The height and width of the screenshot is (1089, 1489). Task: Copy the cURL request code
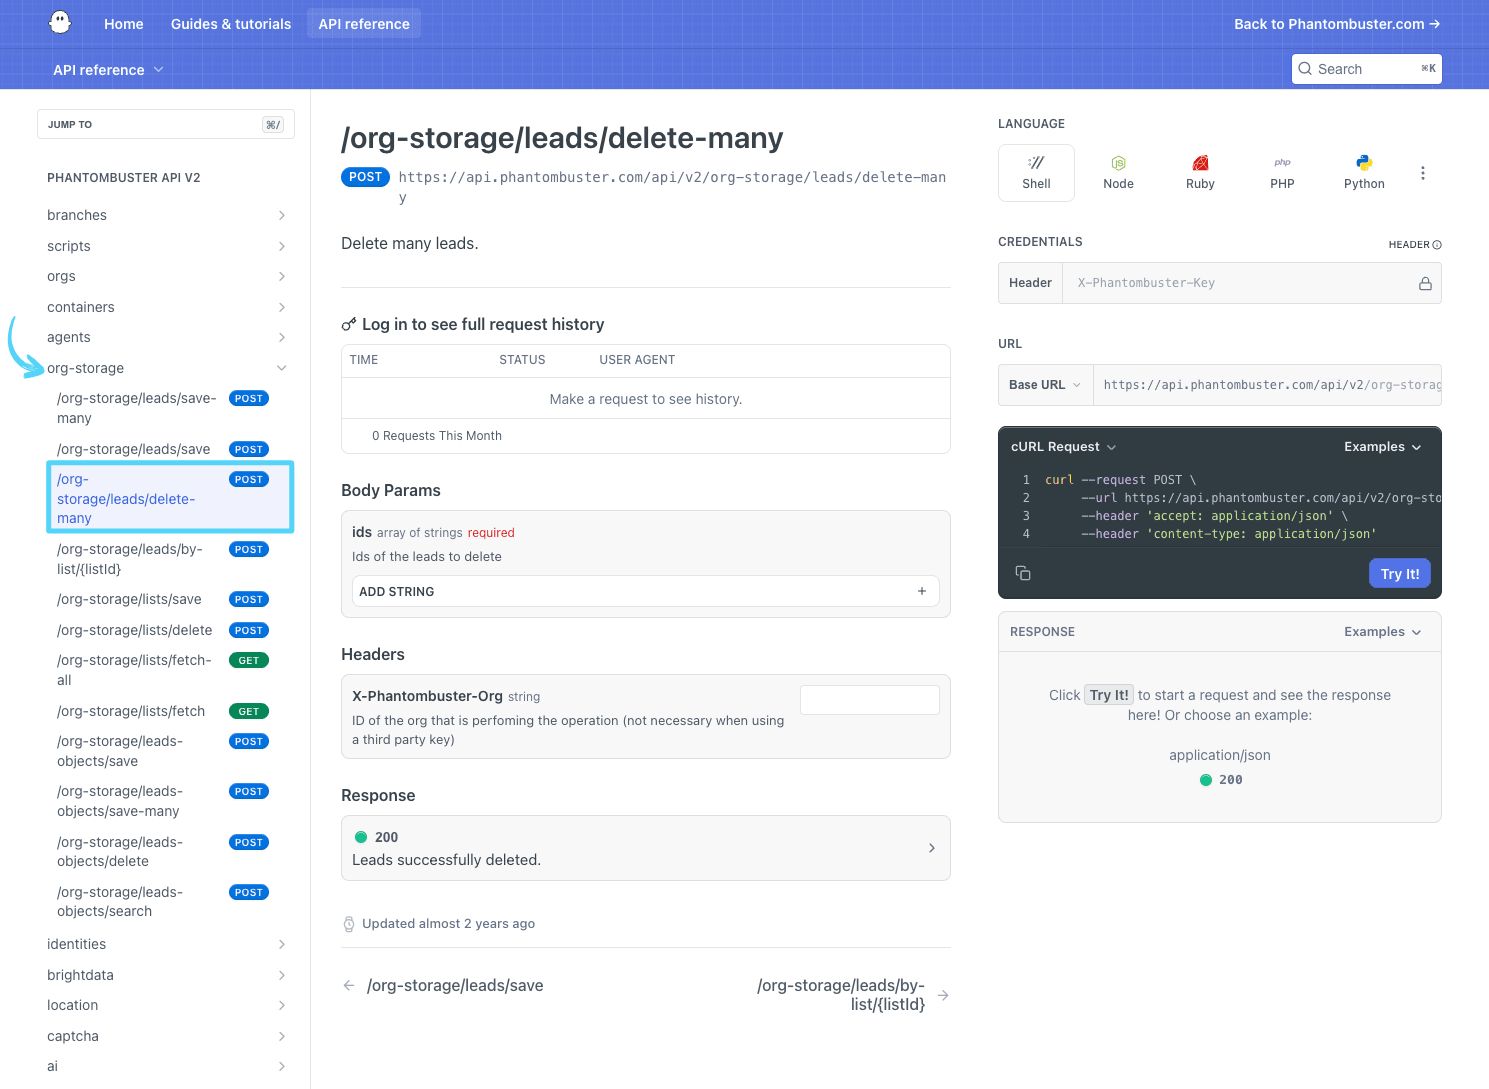click(1023, 573)
